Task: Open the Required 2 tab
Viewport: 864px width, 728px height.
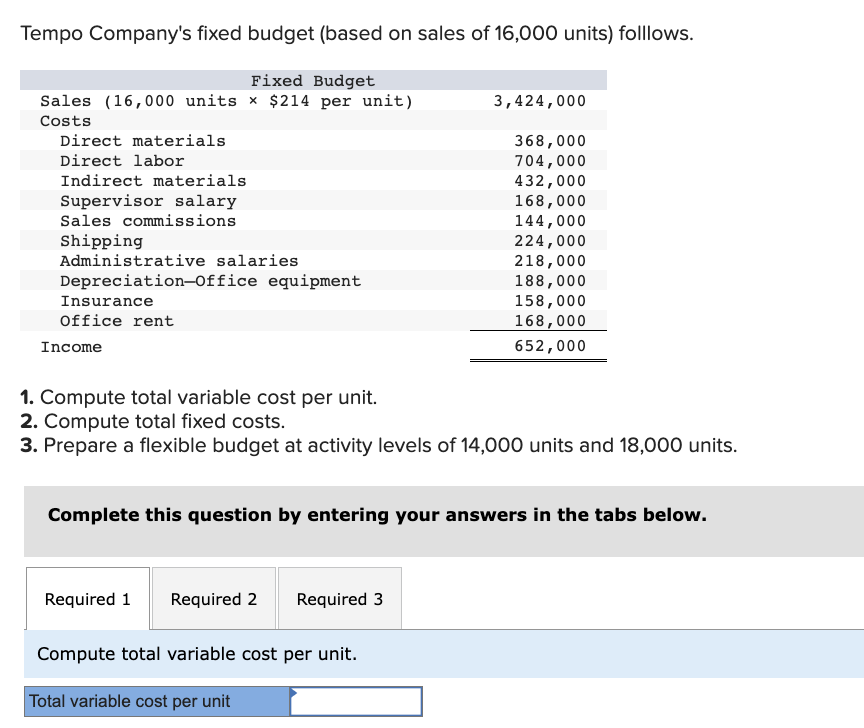Action: point(213,598)
